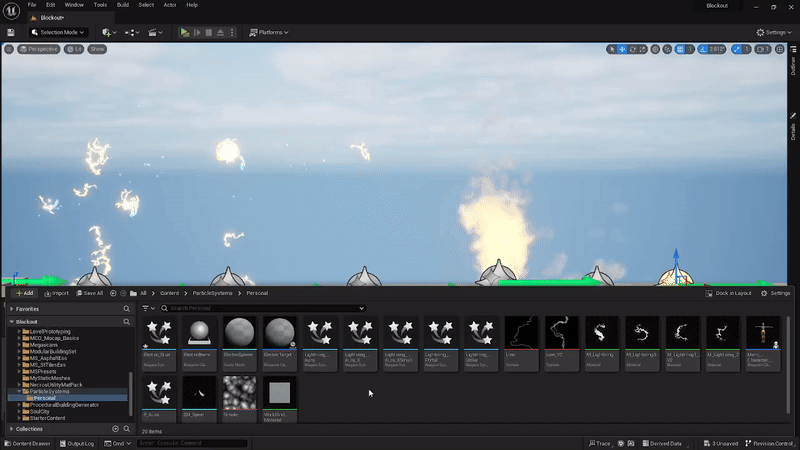Expand the Platforms dropdown
Viewport: 800px width, 450px height.
click(268, 32)
